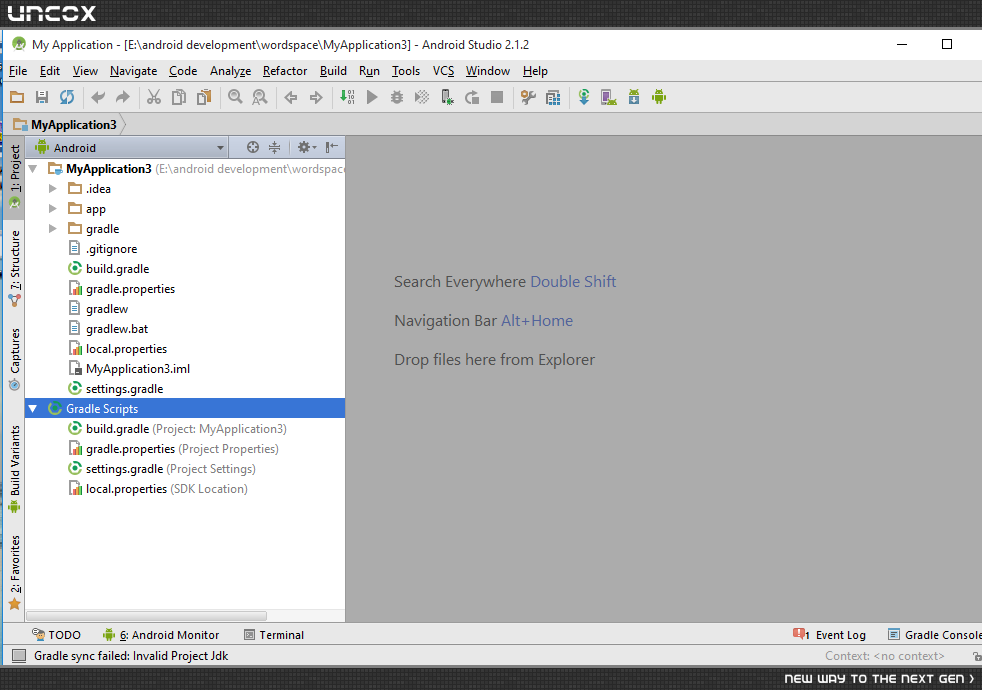Open project panel gear settings menu
Image resolution: width=982 pixels, height=690 pixels.
pos(307,147)
